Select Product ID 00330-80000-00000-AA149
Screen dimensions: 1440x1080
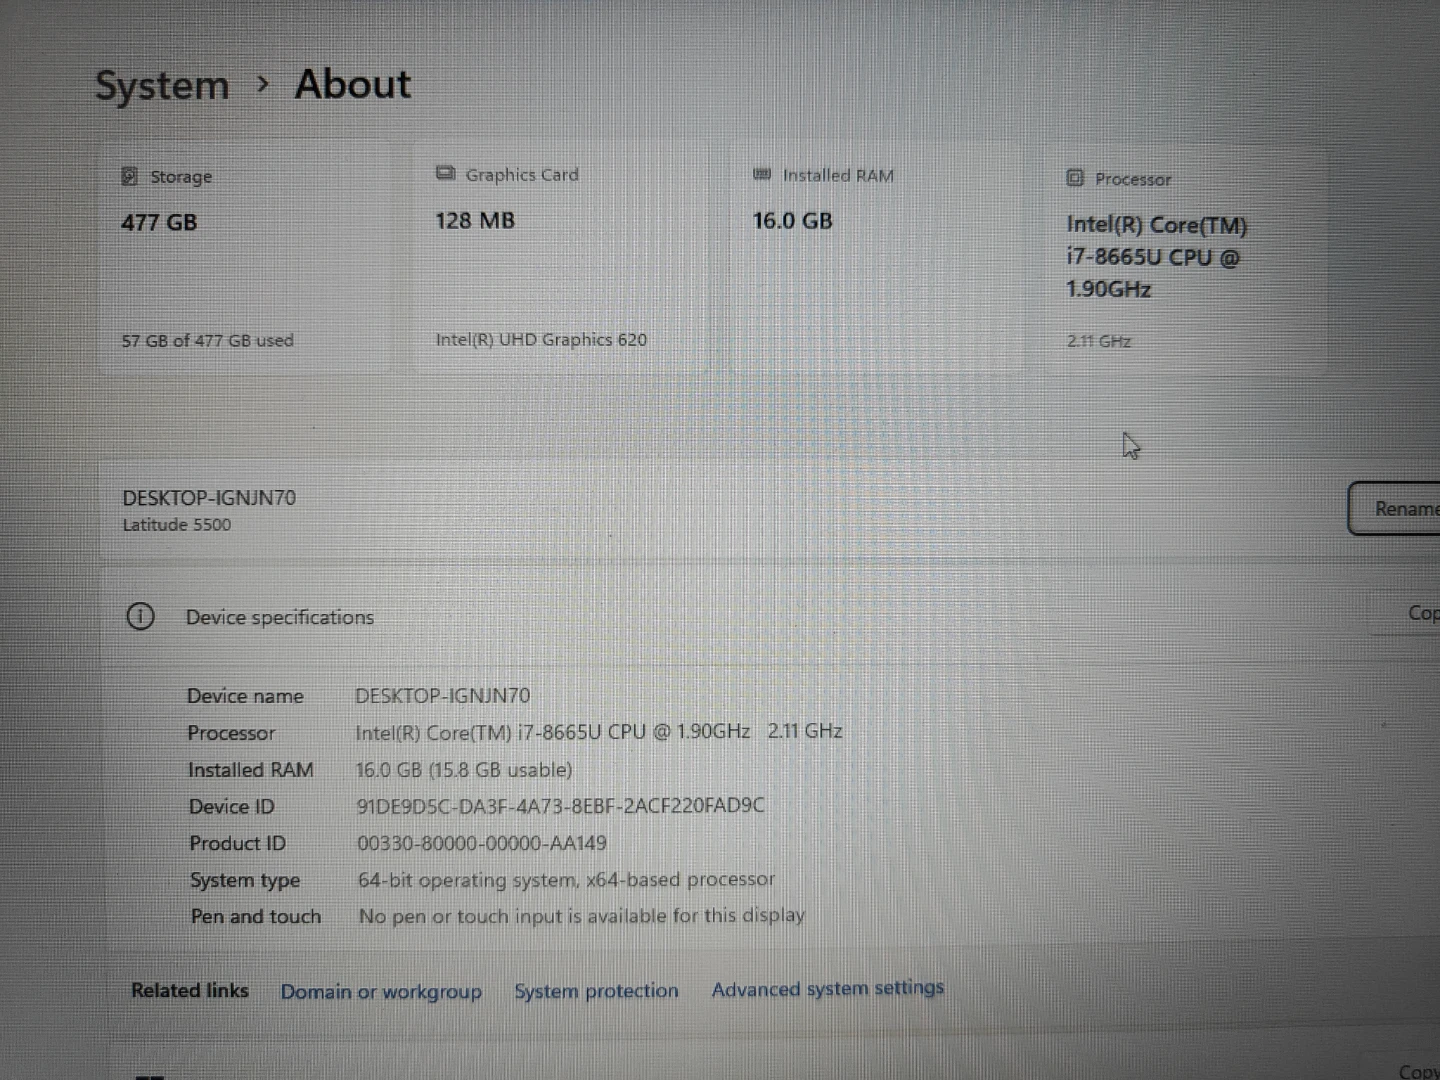(x=482, y=843)
